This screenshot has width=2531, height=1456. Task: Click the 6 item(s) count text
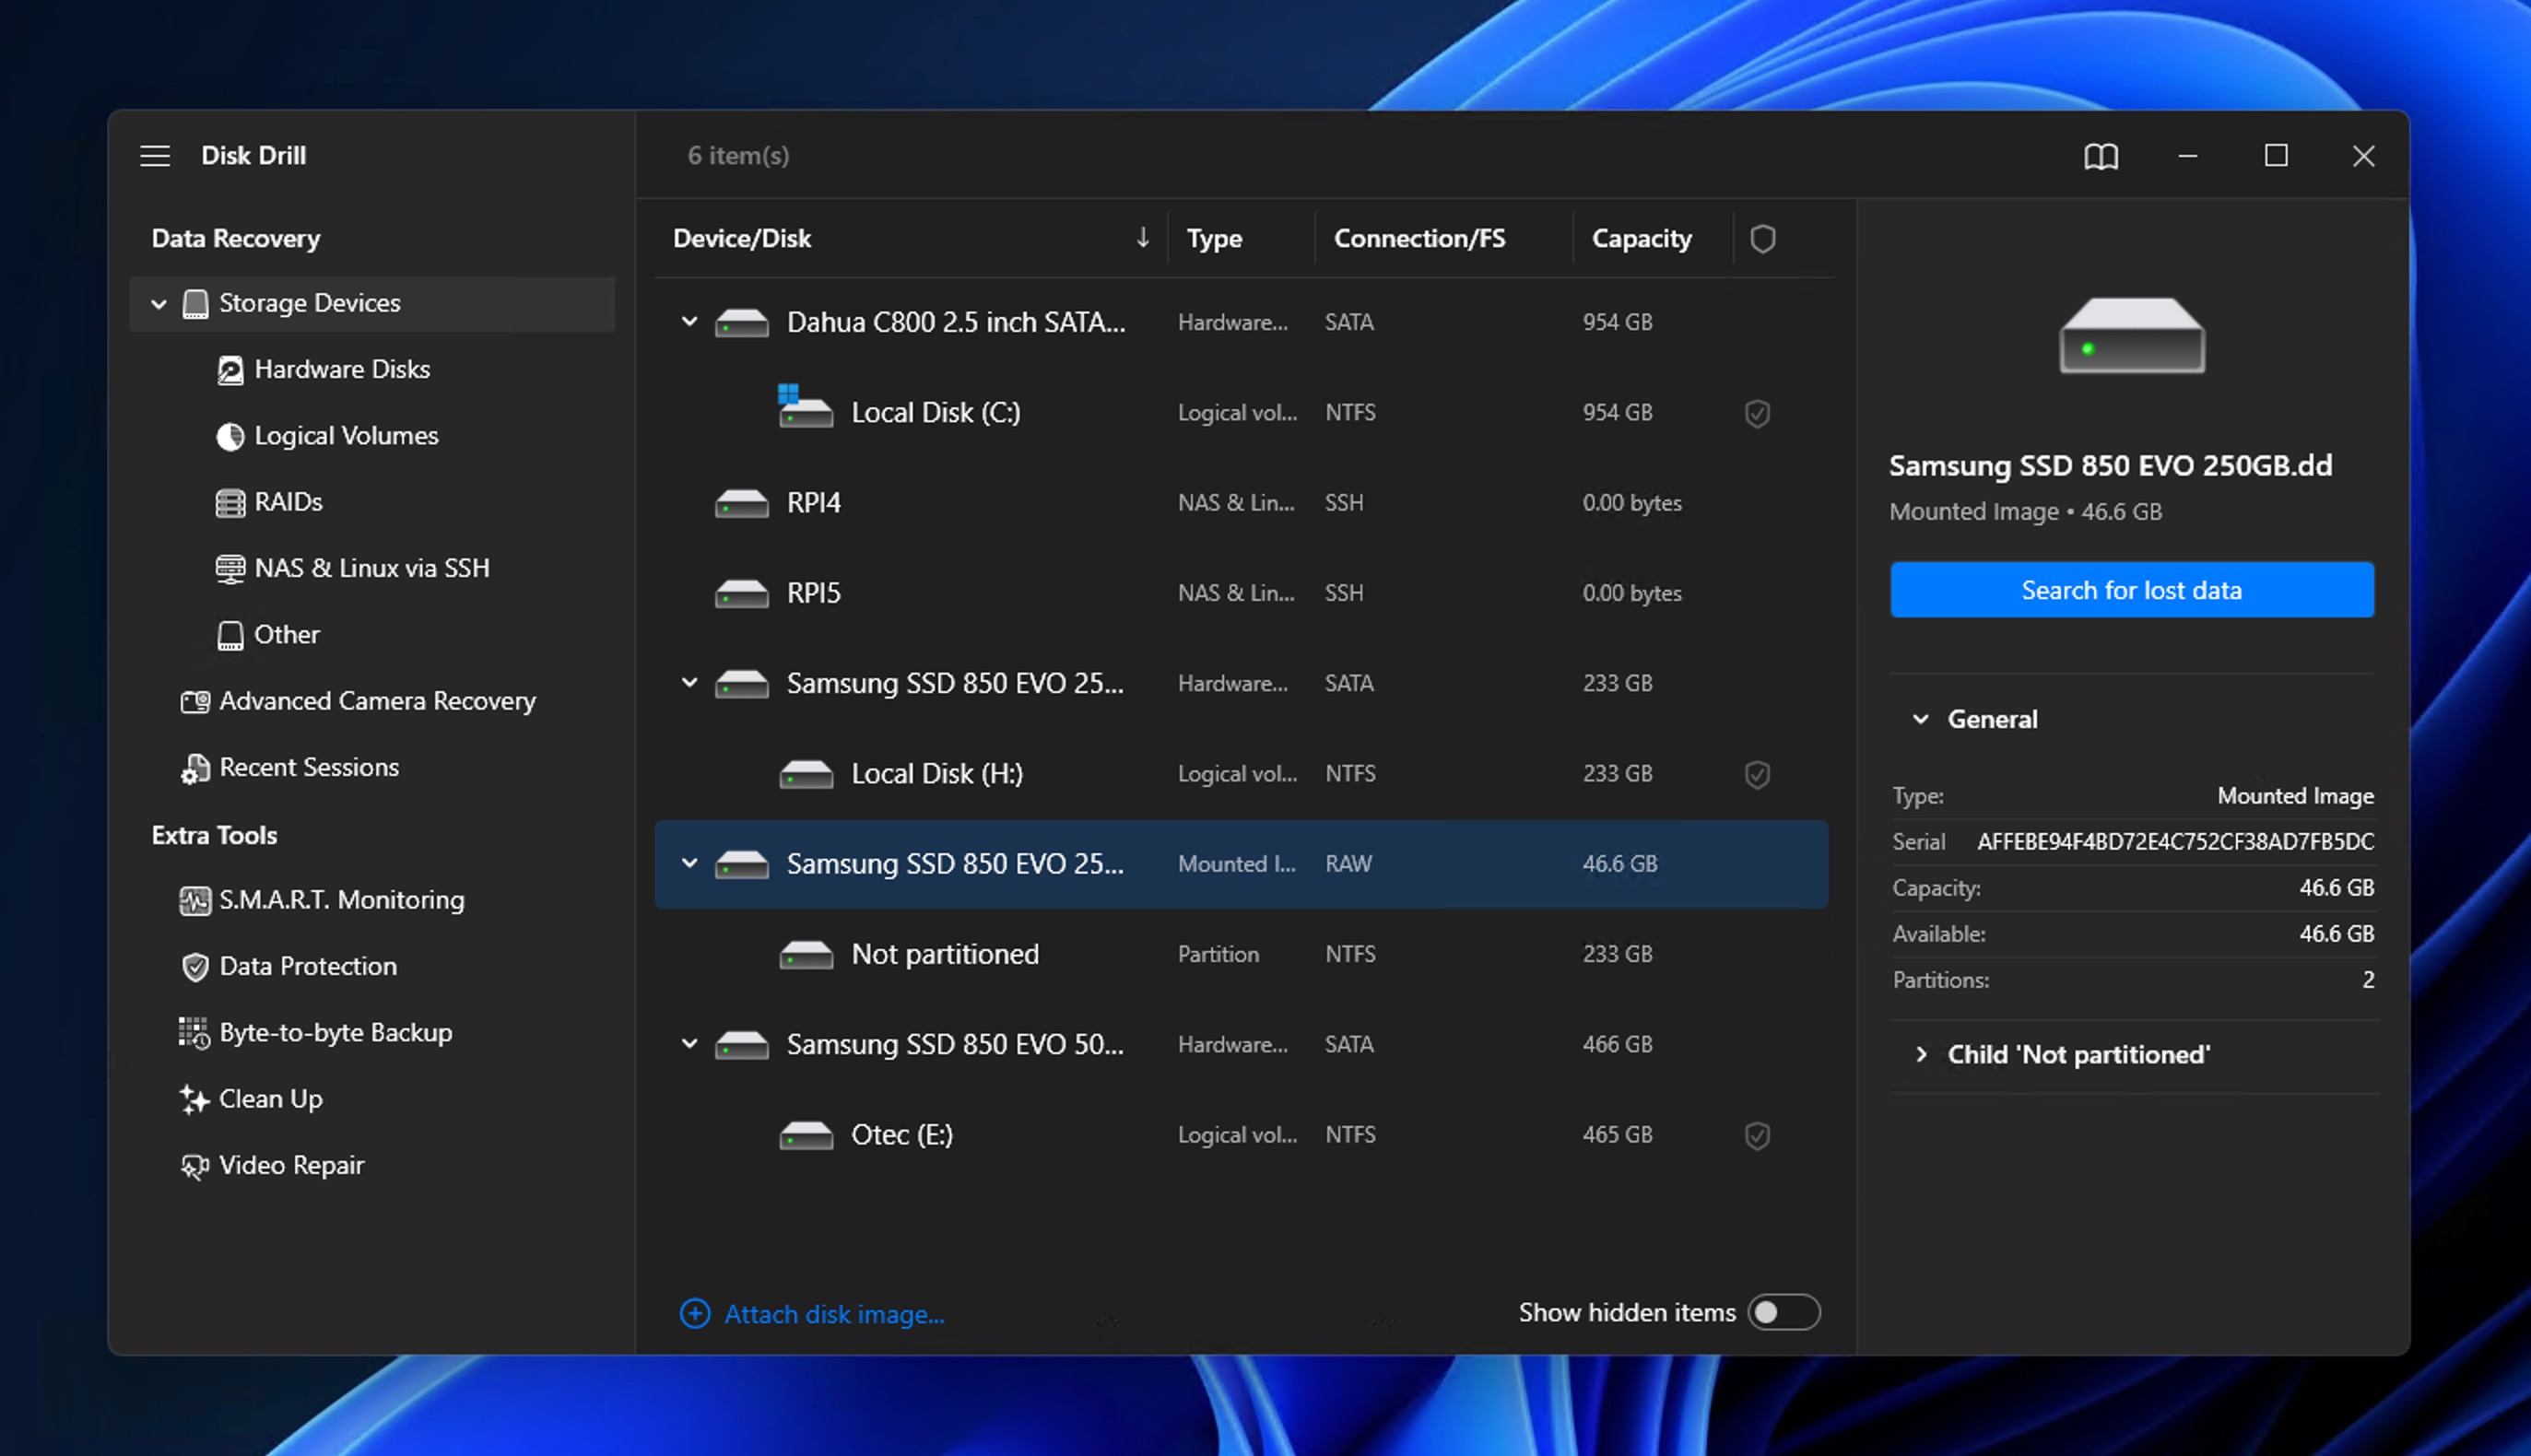(x=738, y=156)
